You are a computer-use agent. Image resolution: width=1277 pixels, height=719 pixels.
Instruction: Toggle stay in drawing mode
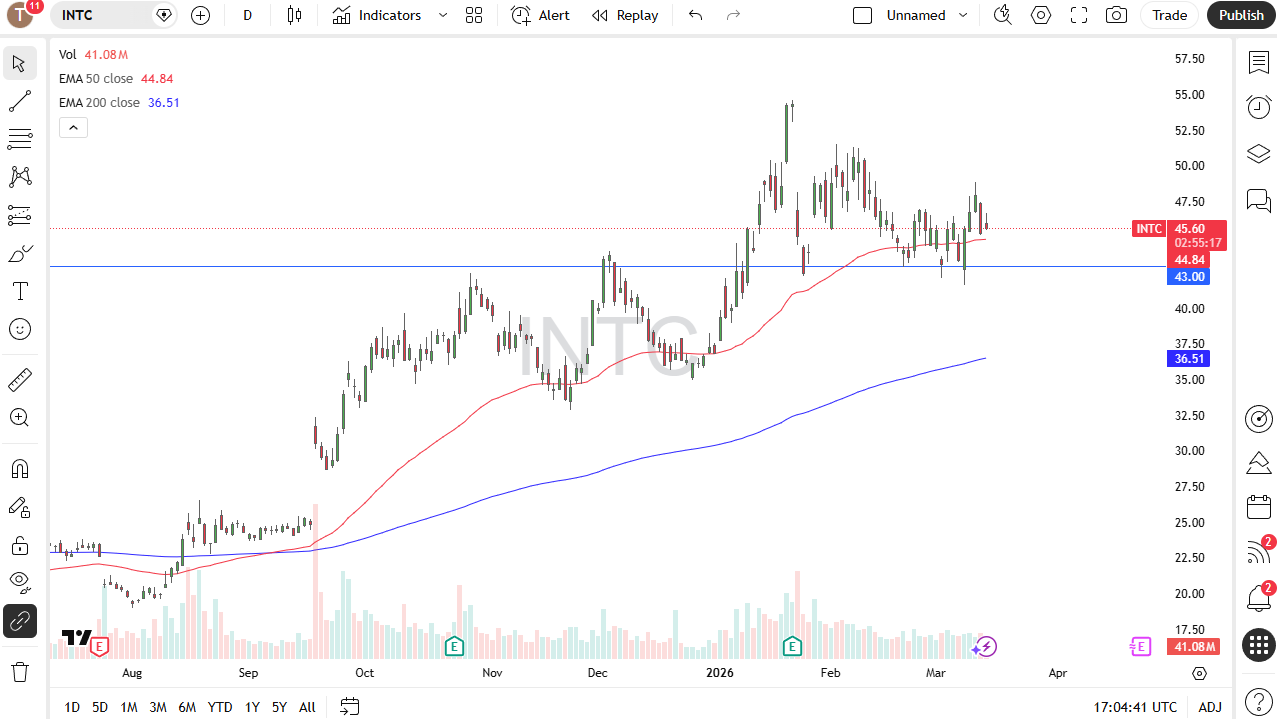19,507
